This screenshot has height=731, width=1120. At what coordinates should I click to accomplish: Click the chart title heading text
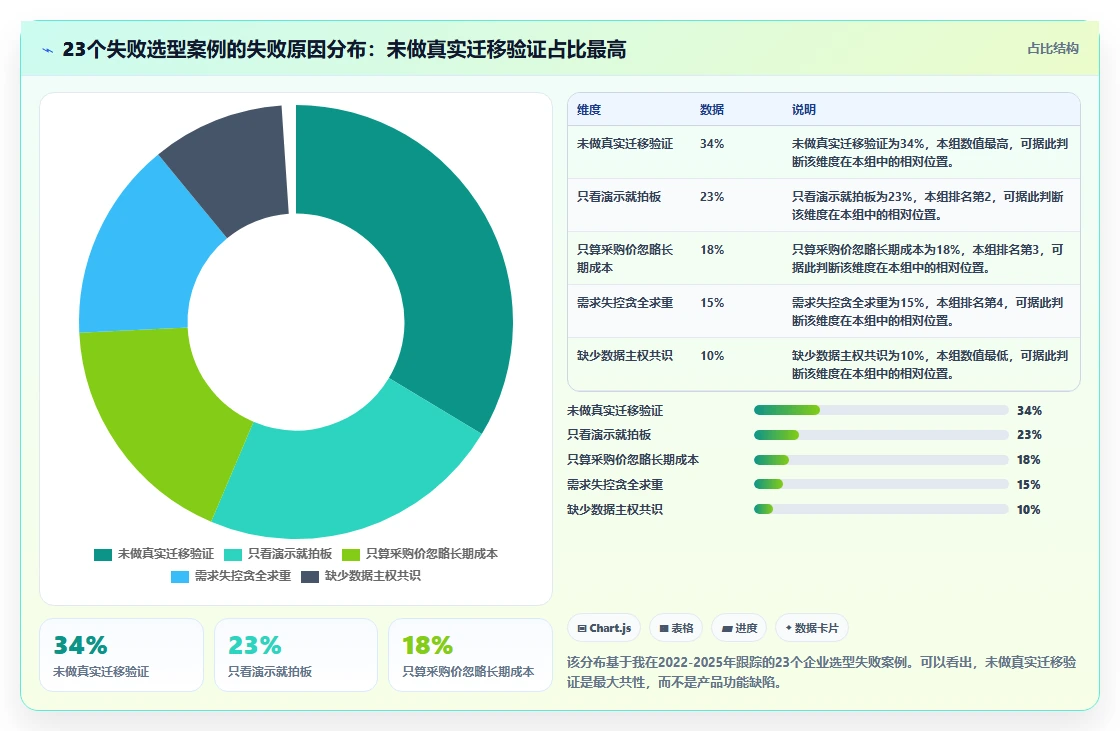[x=344, y=49]
